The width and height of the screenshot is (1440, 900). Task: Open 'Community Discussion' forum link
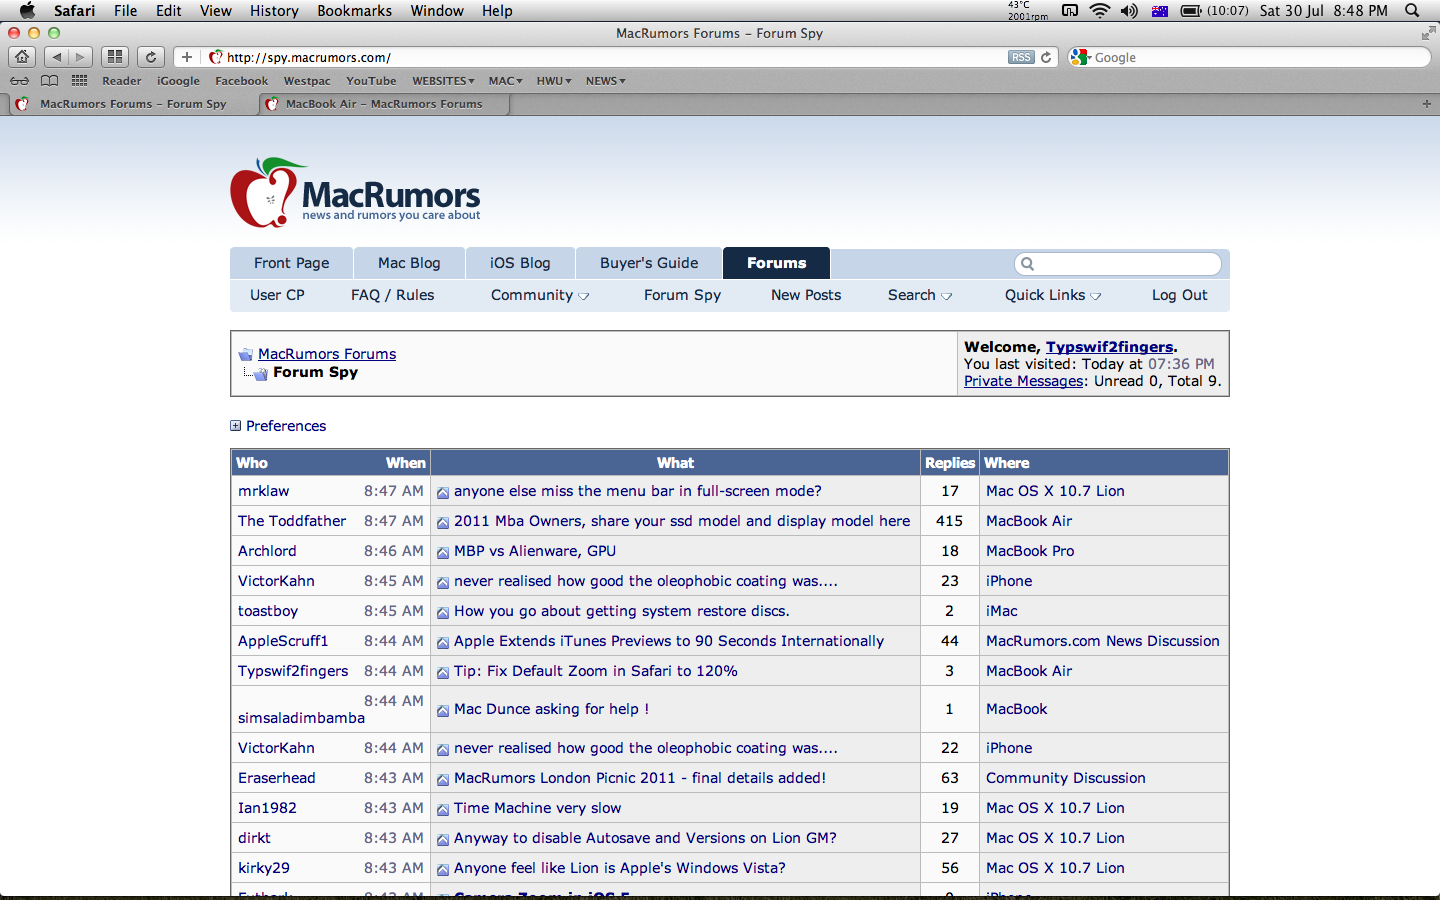[1066, 778]
